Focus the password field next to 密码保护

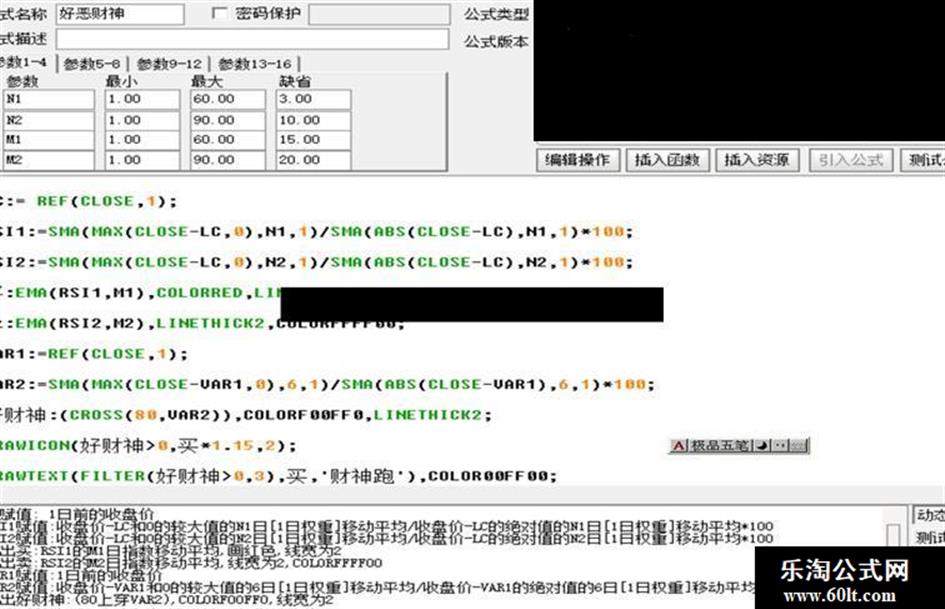379,14
